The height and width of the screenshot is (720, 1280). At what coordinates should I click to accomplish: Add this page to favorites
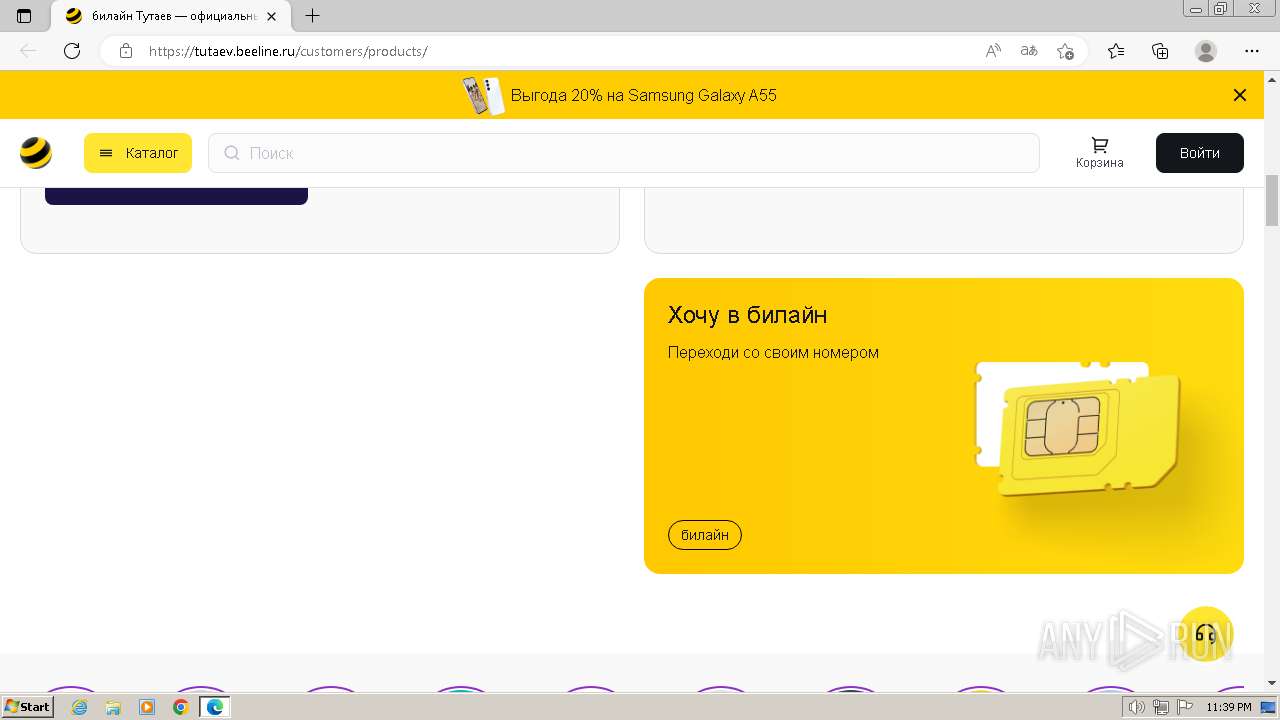point(1065,51)
